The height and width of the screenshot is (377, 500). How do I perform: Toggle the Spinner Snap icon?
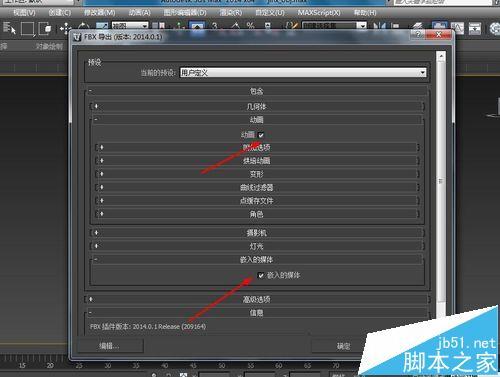coord(268,26)
